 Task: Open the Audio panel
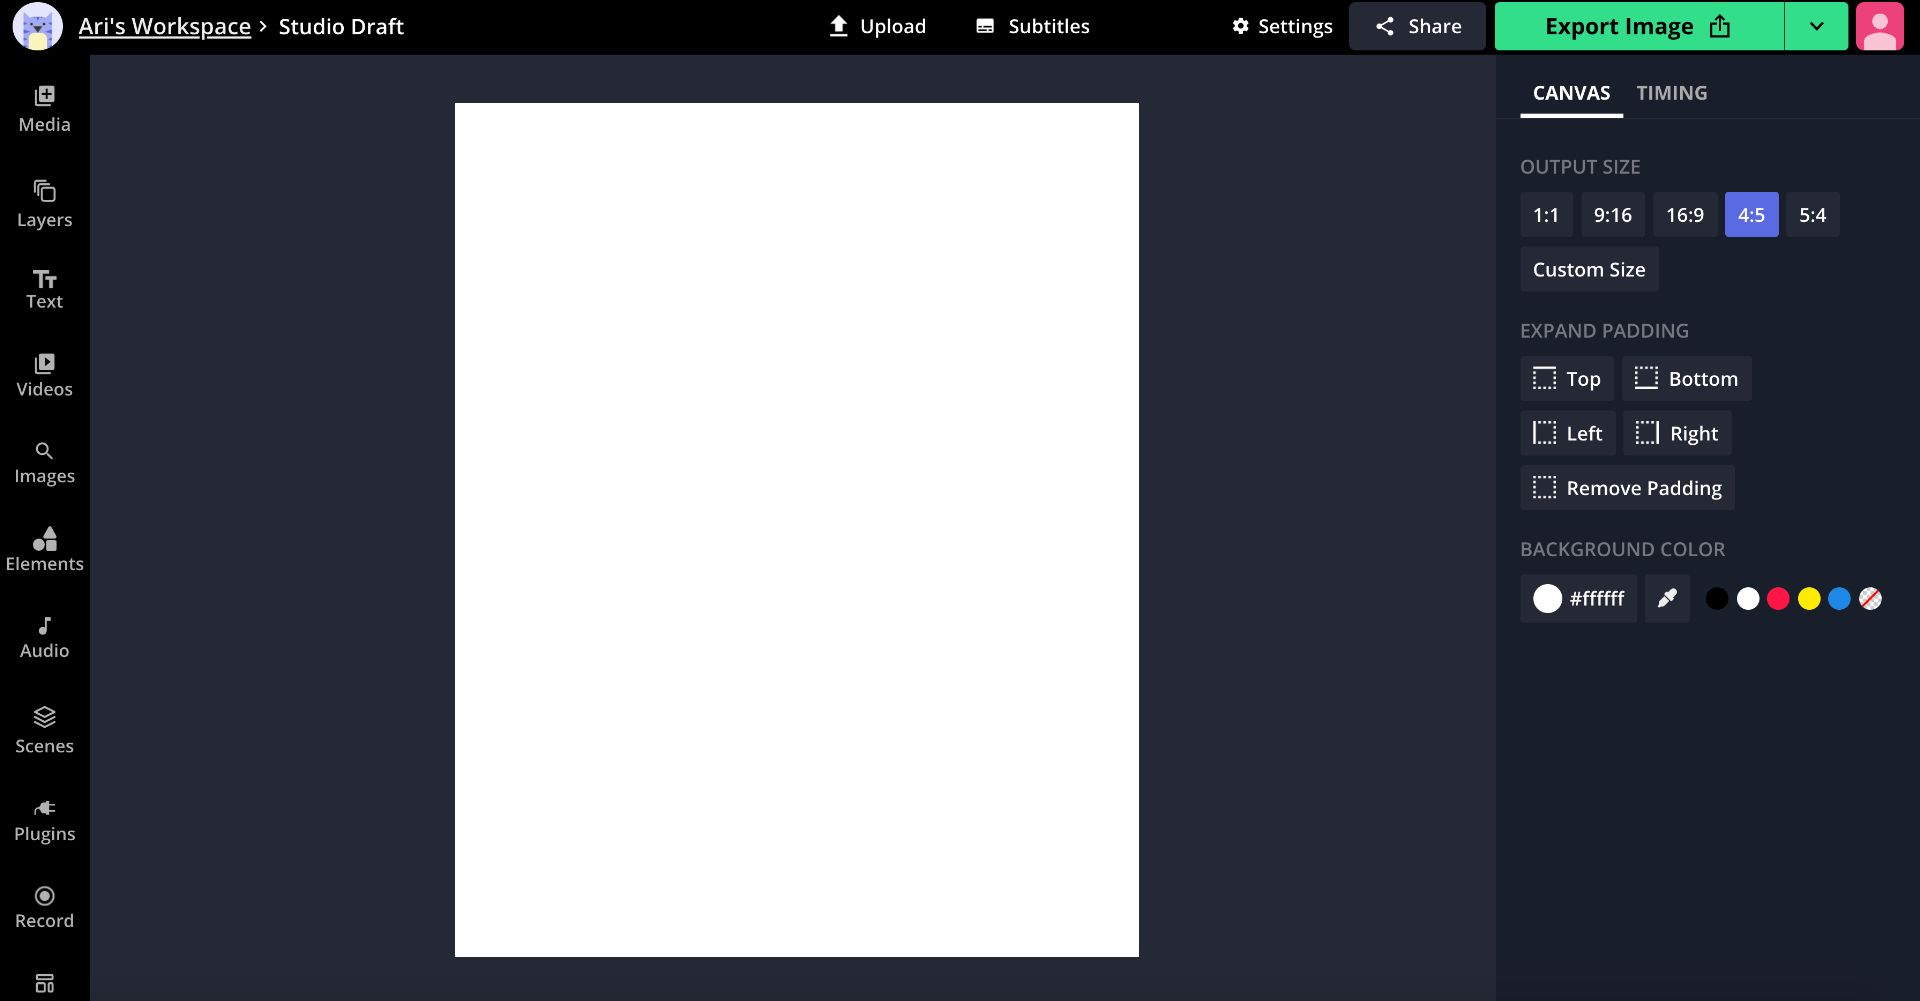pyautogui.click(x=44, y=638)
